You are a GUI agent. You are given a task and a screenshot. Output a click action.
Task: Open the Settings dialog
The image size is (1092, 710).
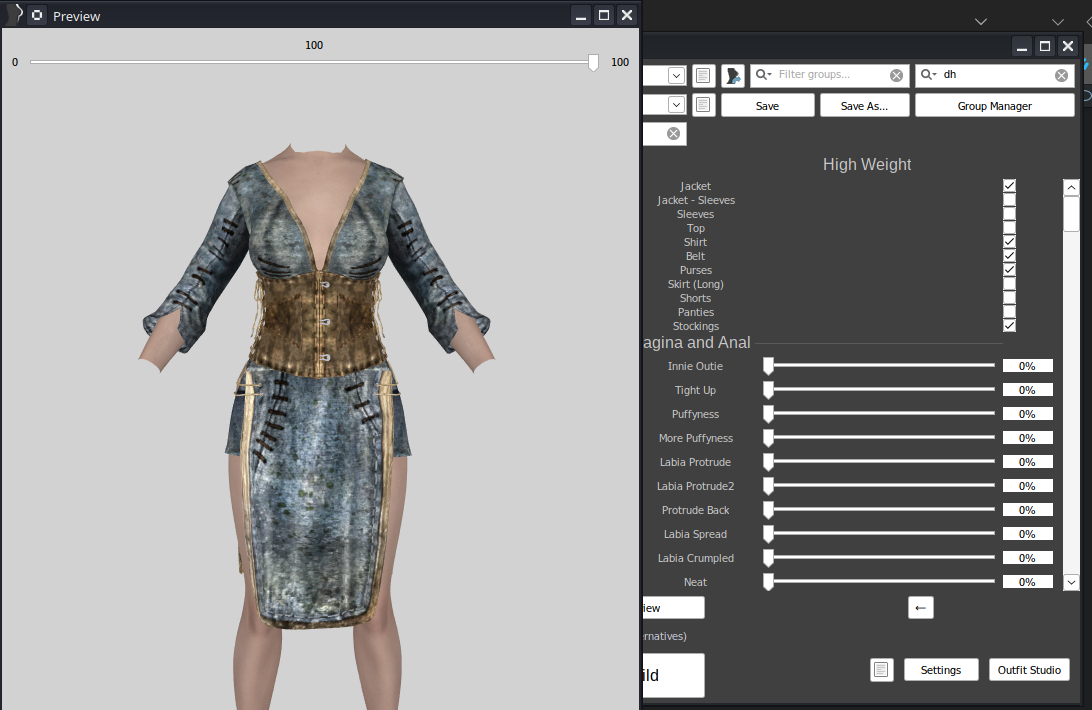pos(940,670)
